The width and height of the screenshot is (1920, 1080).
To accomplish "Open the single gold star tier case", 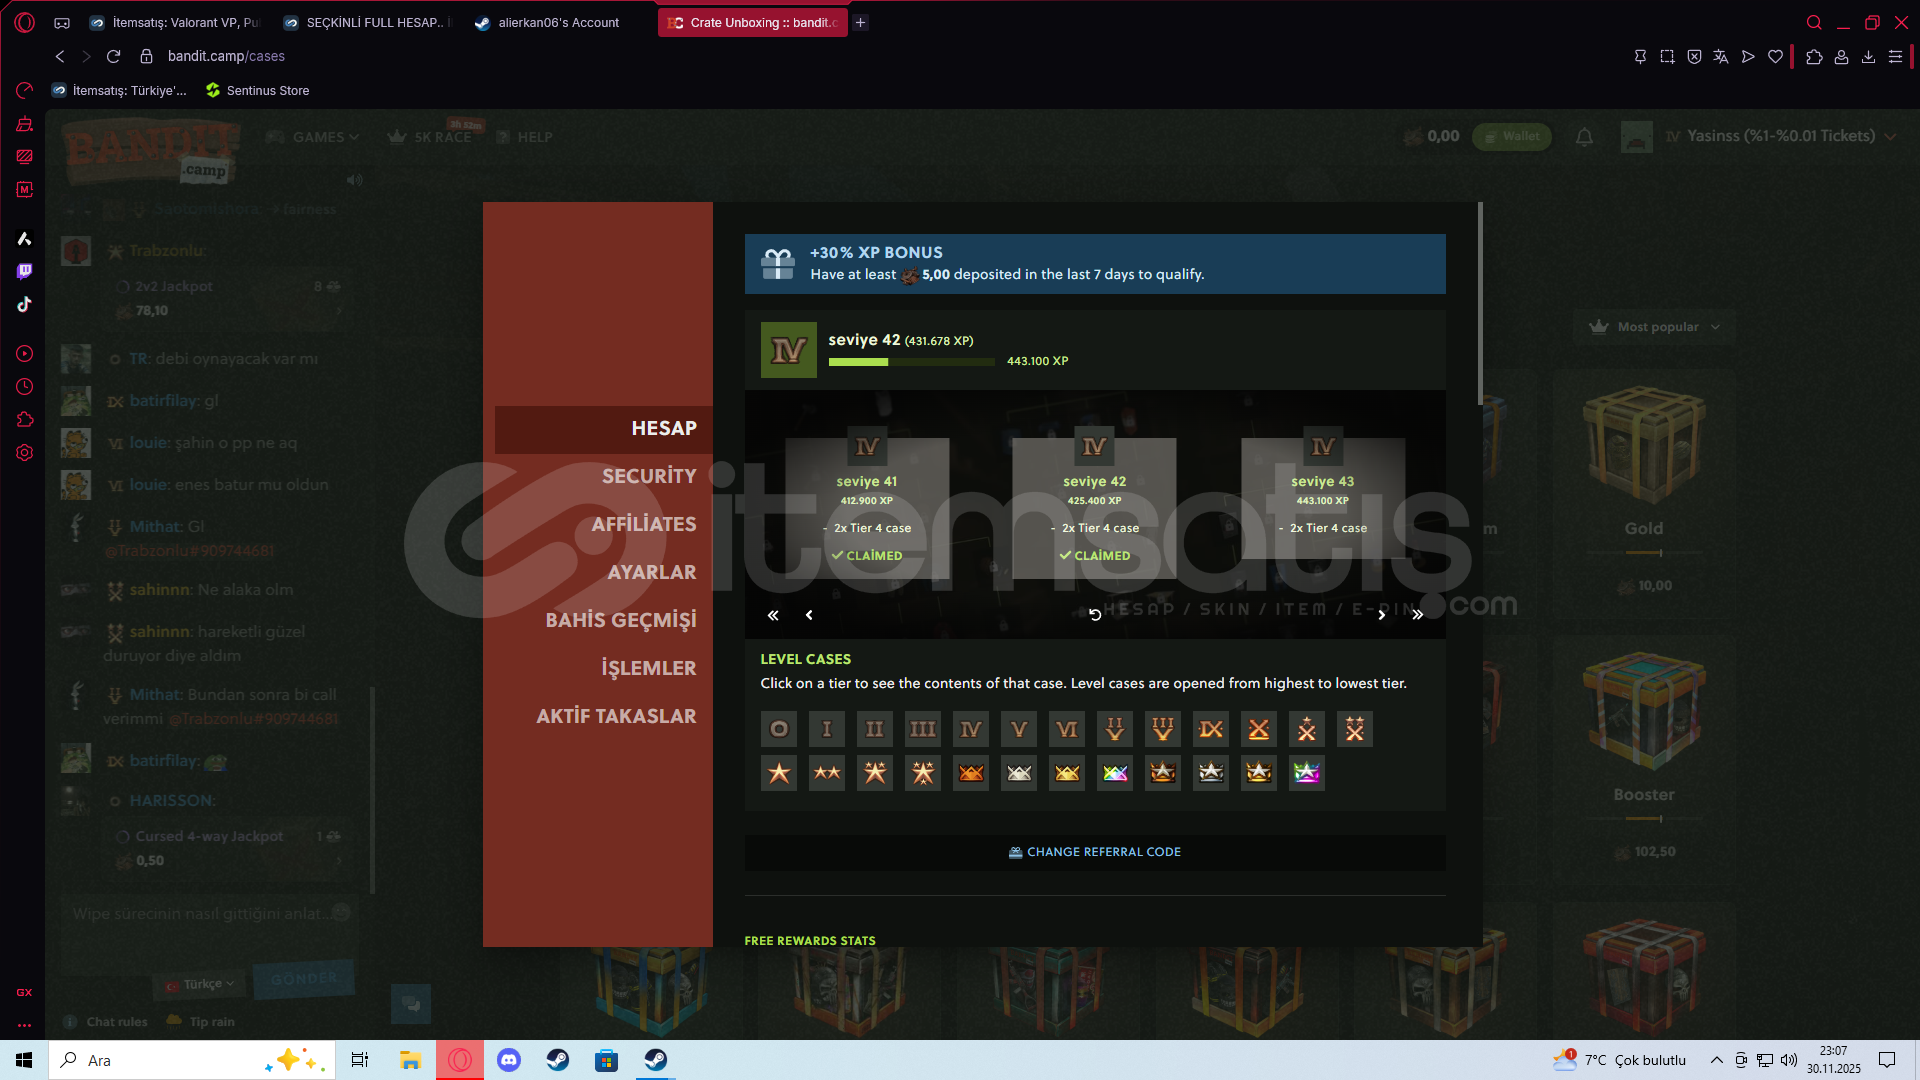I will click(x=778, y=773).
